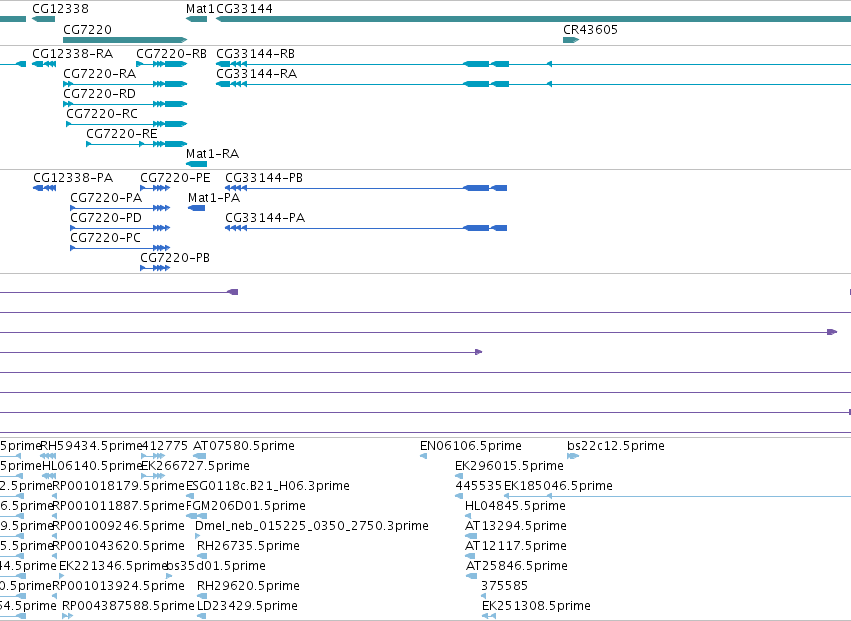The width and height of the screenshot is (851, 621).
Task: Select the long CG33144 gene bar
Action: click(x=534, y=19)
